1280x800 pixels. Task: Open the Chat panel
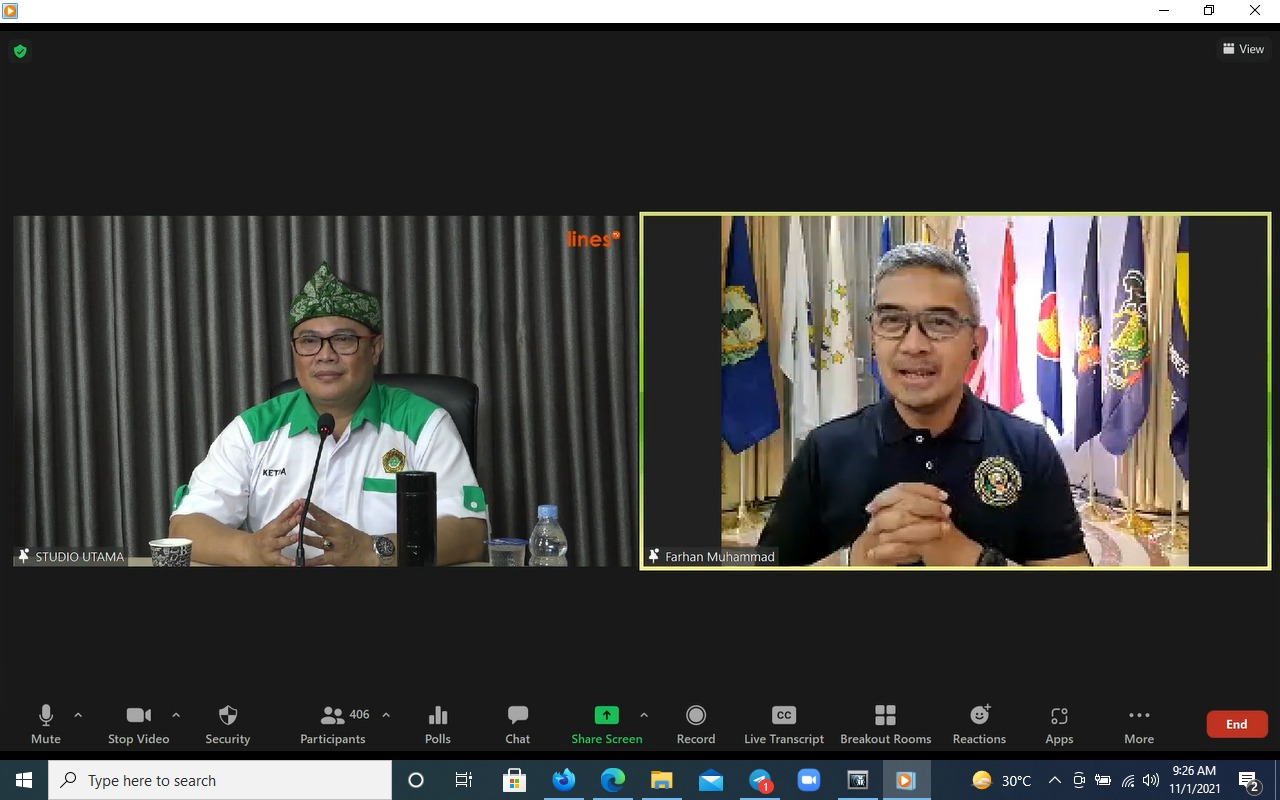pyautogui.click(x=518, y=725)
